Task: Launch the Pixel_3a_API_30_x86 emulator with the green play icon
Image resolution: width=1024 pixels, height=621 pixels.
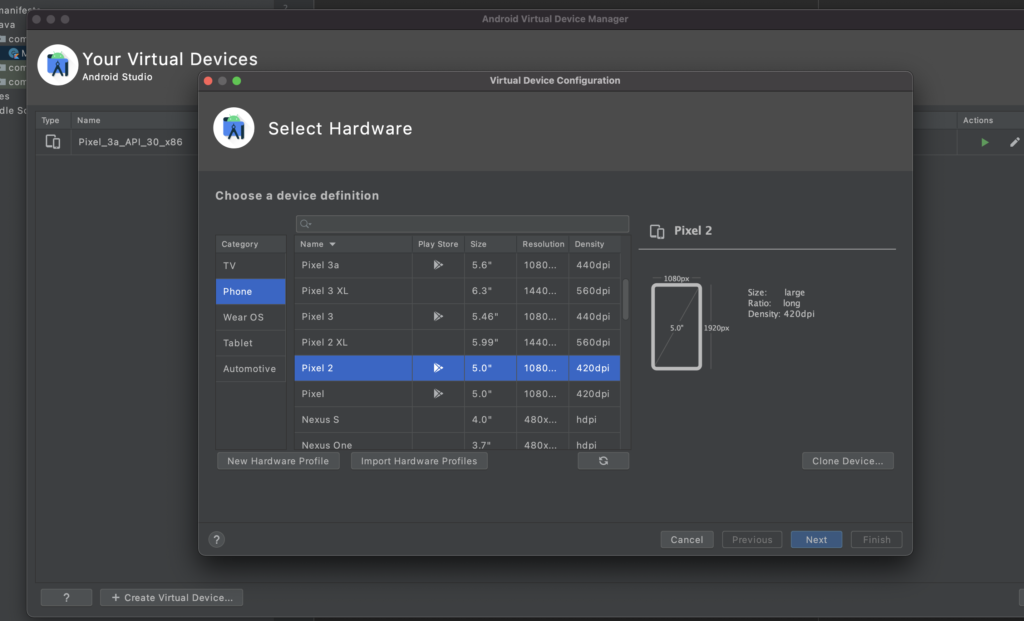Action: point(985,142)
